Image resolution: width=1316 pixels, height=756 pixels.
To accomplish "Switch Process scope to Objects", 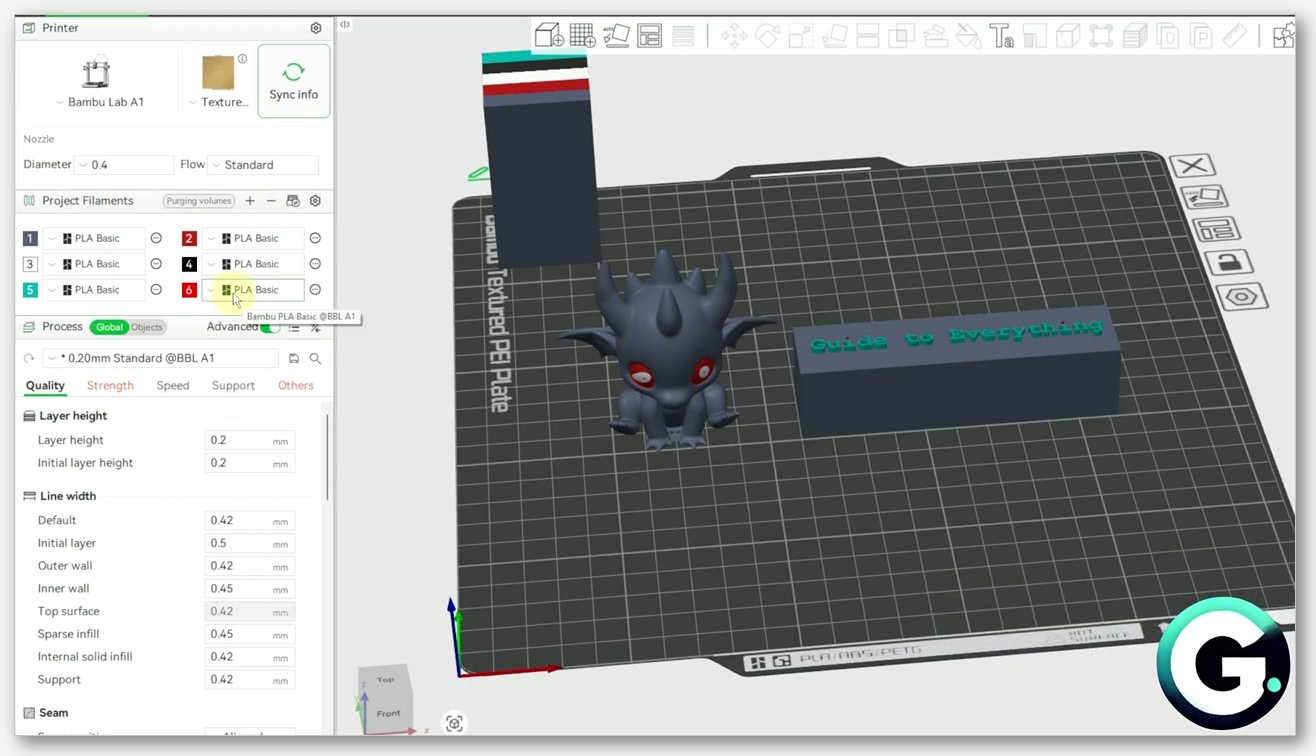I will point(147,327).
